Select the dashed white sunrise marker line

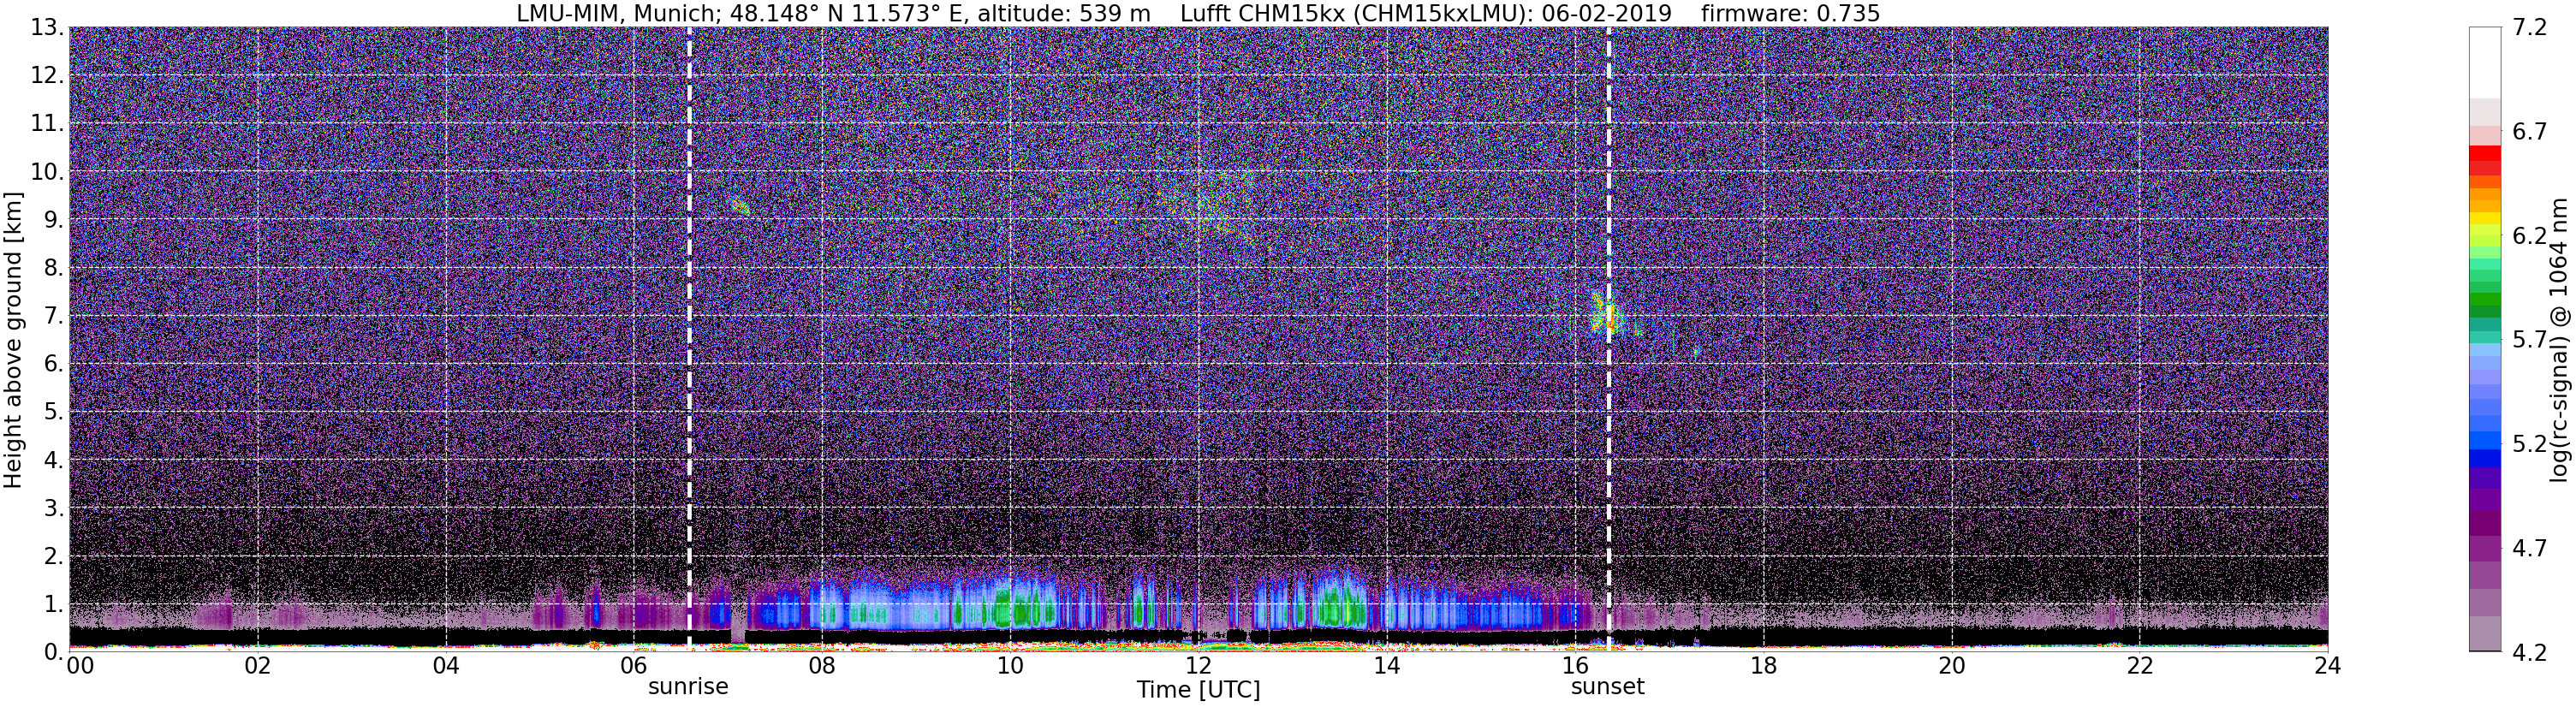click(689, 339)
